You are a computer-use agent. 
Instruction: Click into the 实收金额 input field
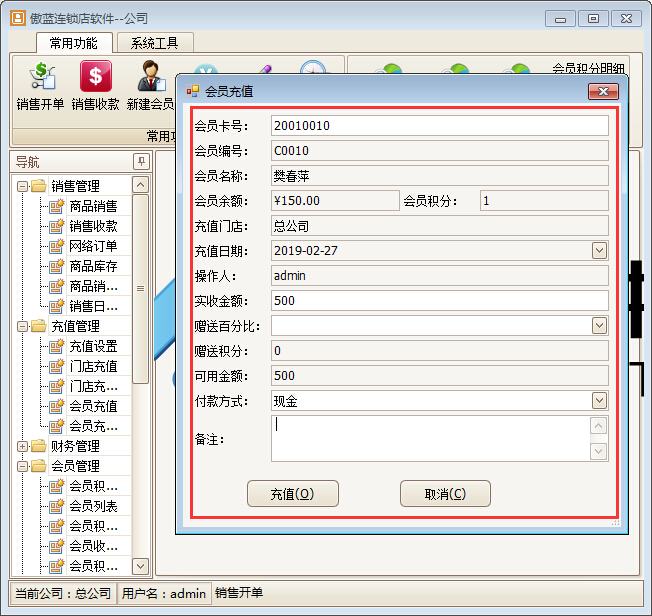point(439,300)
